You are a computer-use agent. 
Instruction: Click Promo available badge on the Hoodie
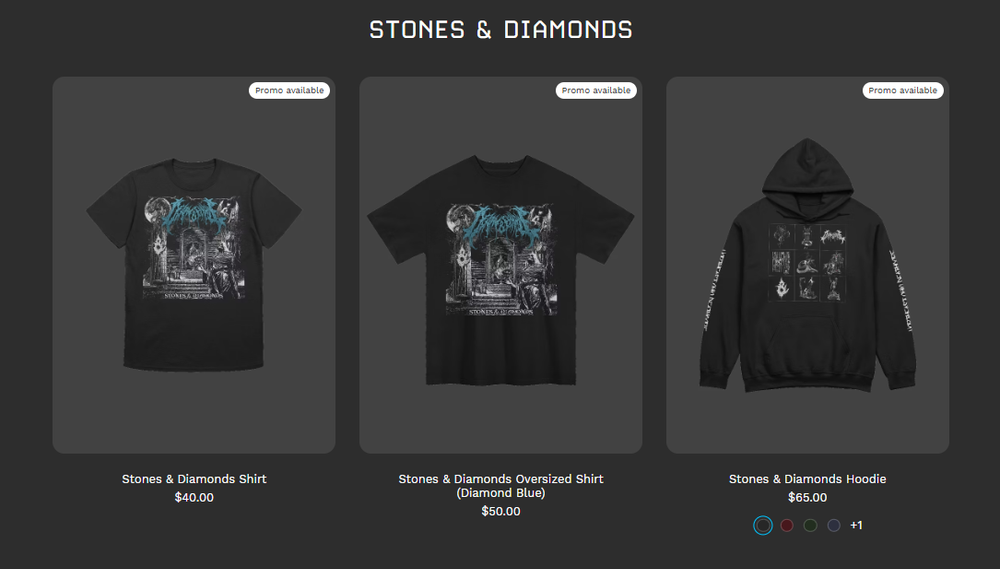pos(903,91)
